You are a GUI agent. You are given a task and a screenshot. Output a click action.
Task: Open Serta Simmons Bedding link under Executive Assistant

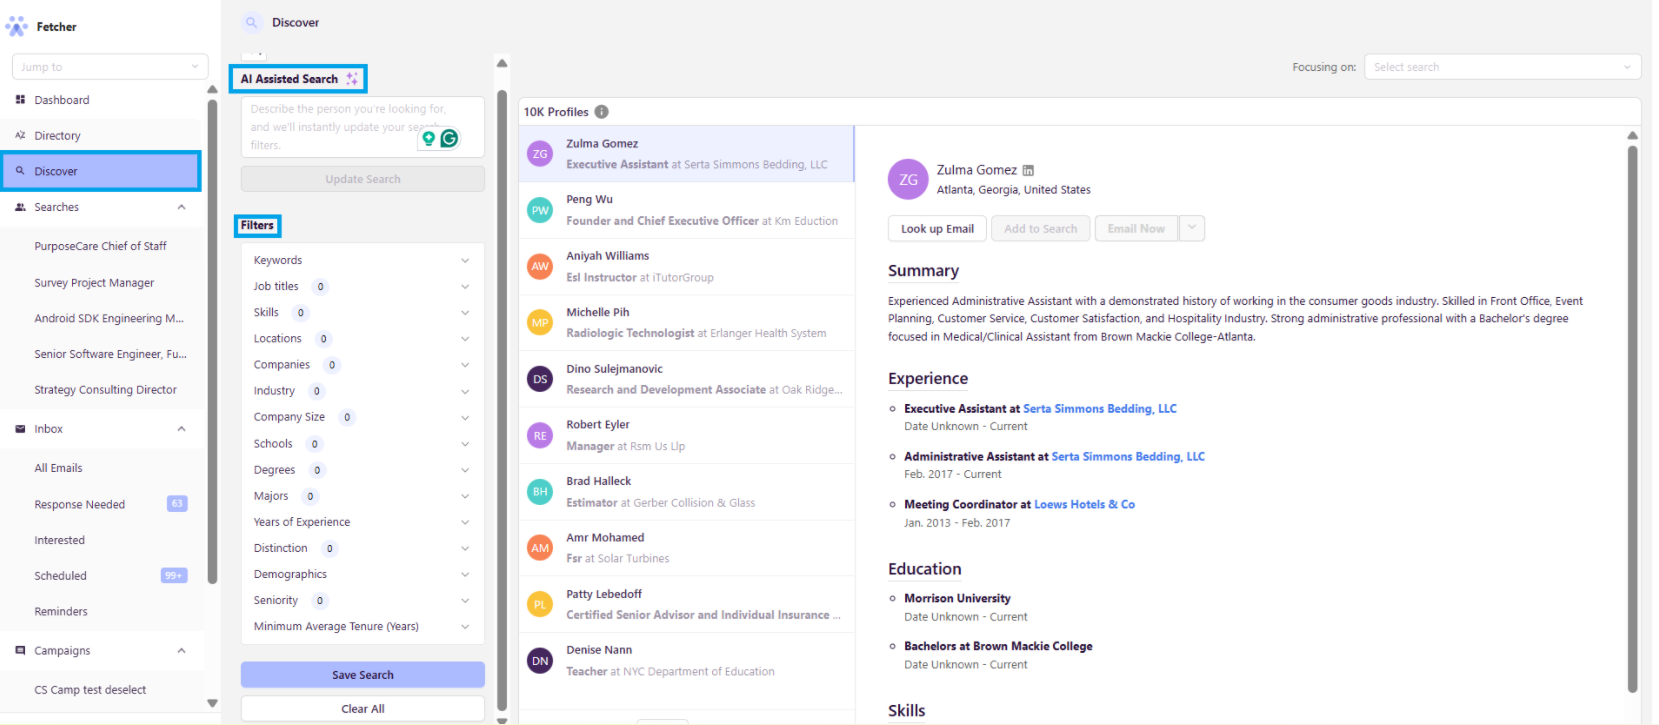1100,409
